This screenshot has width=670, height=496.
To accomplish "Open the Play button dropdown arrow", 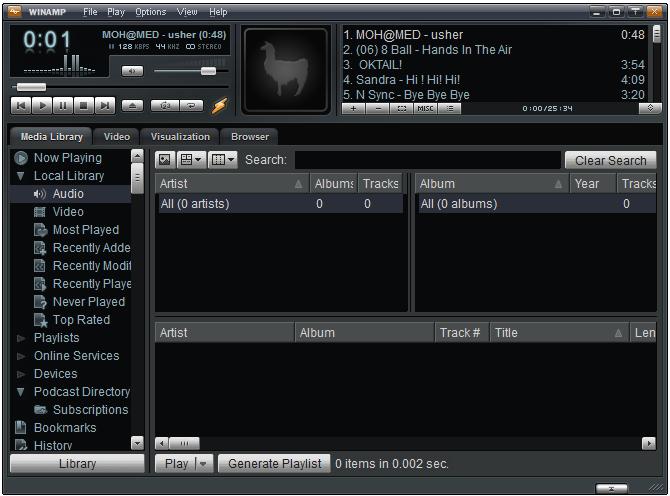I will (203, 464).
